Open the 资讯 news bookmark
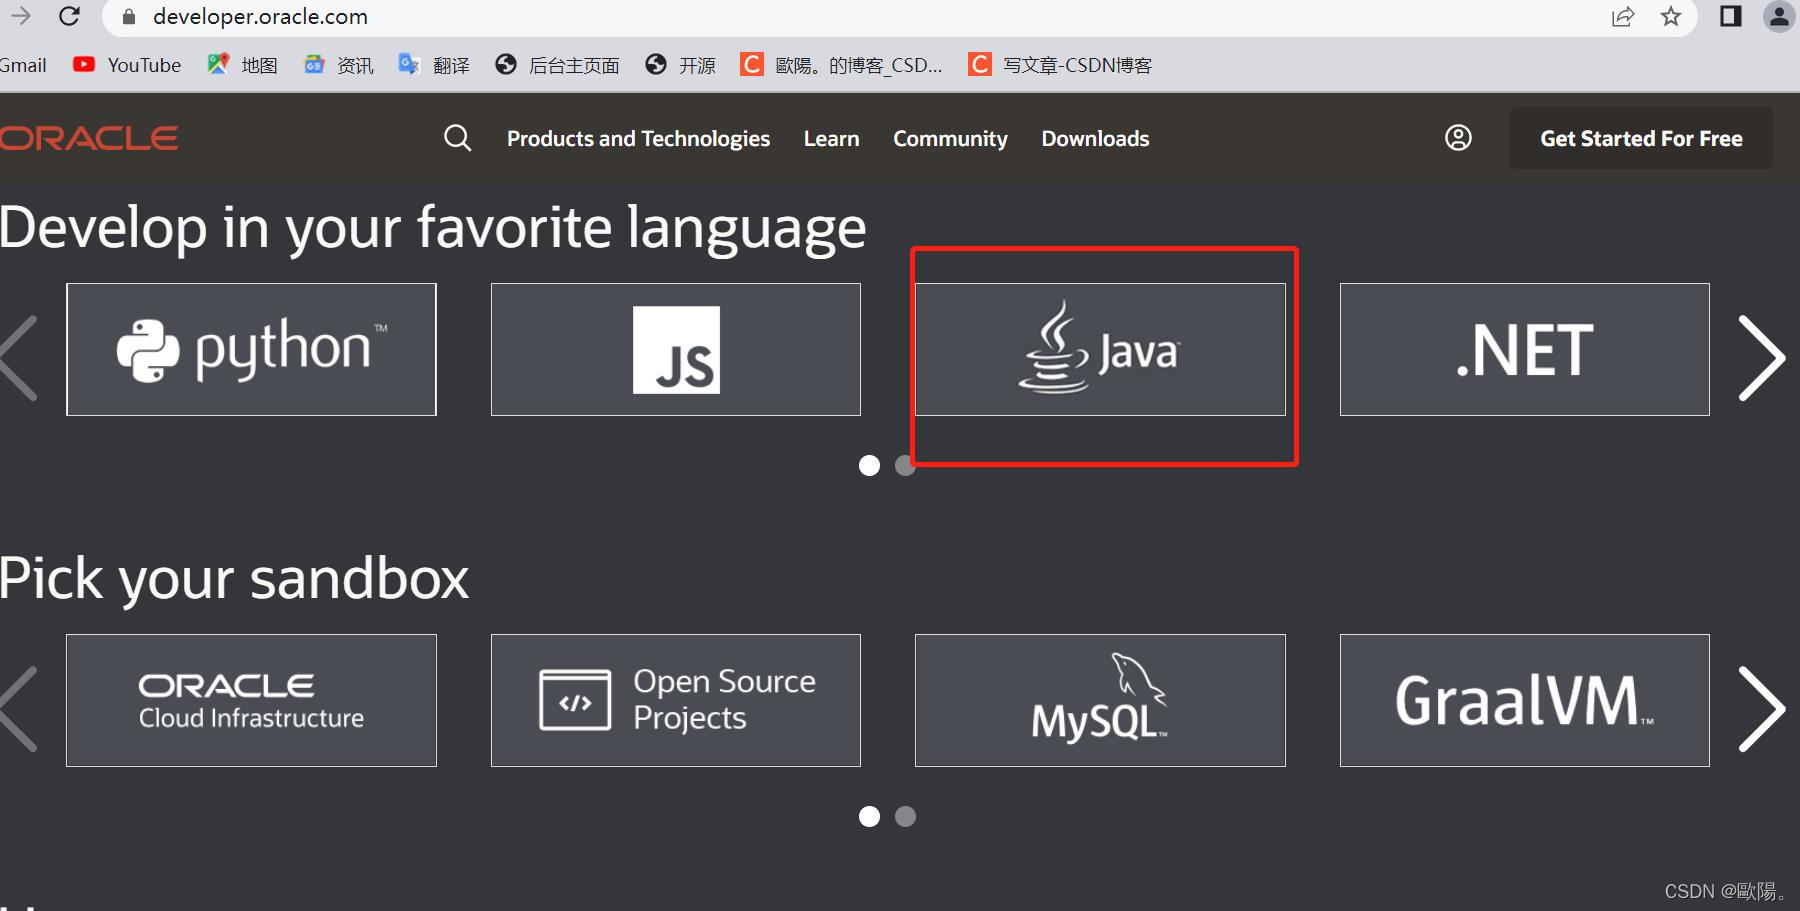 tap(339, 65)
